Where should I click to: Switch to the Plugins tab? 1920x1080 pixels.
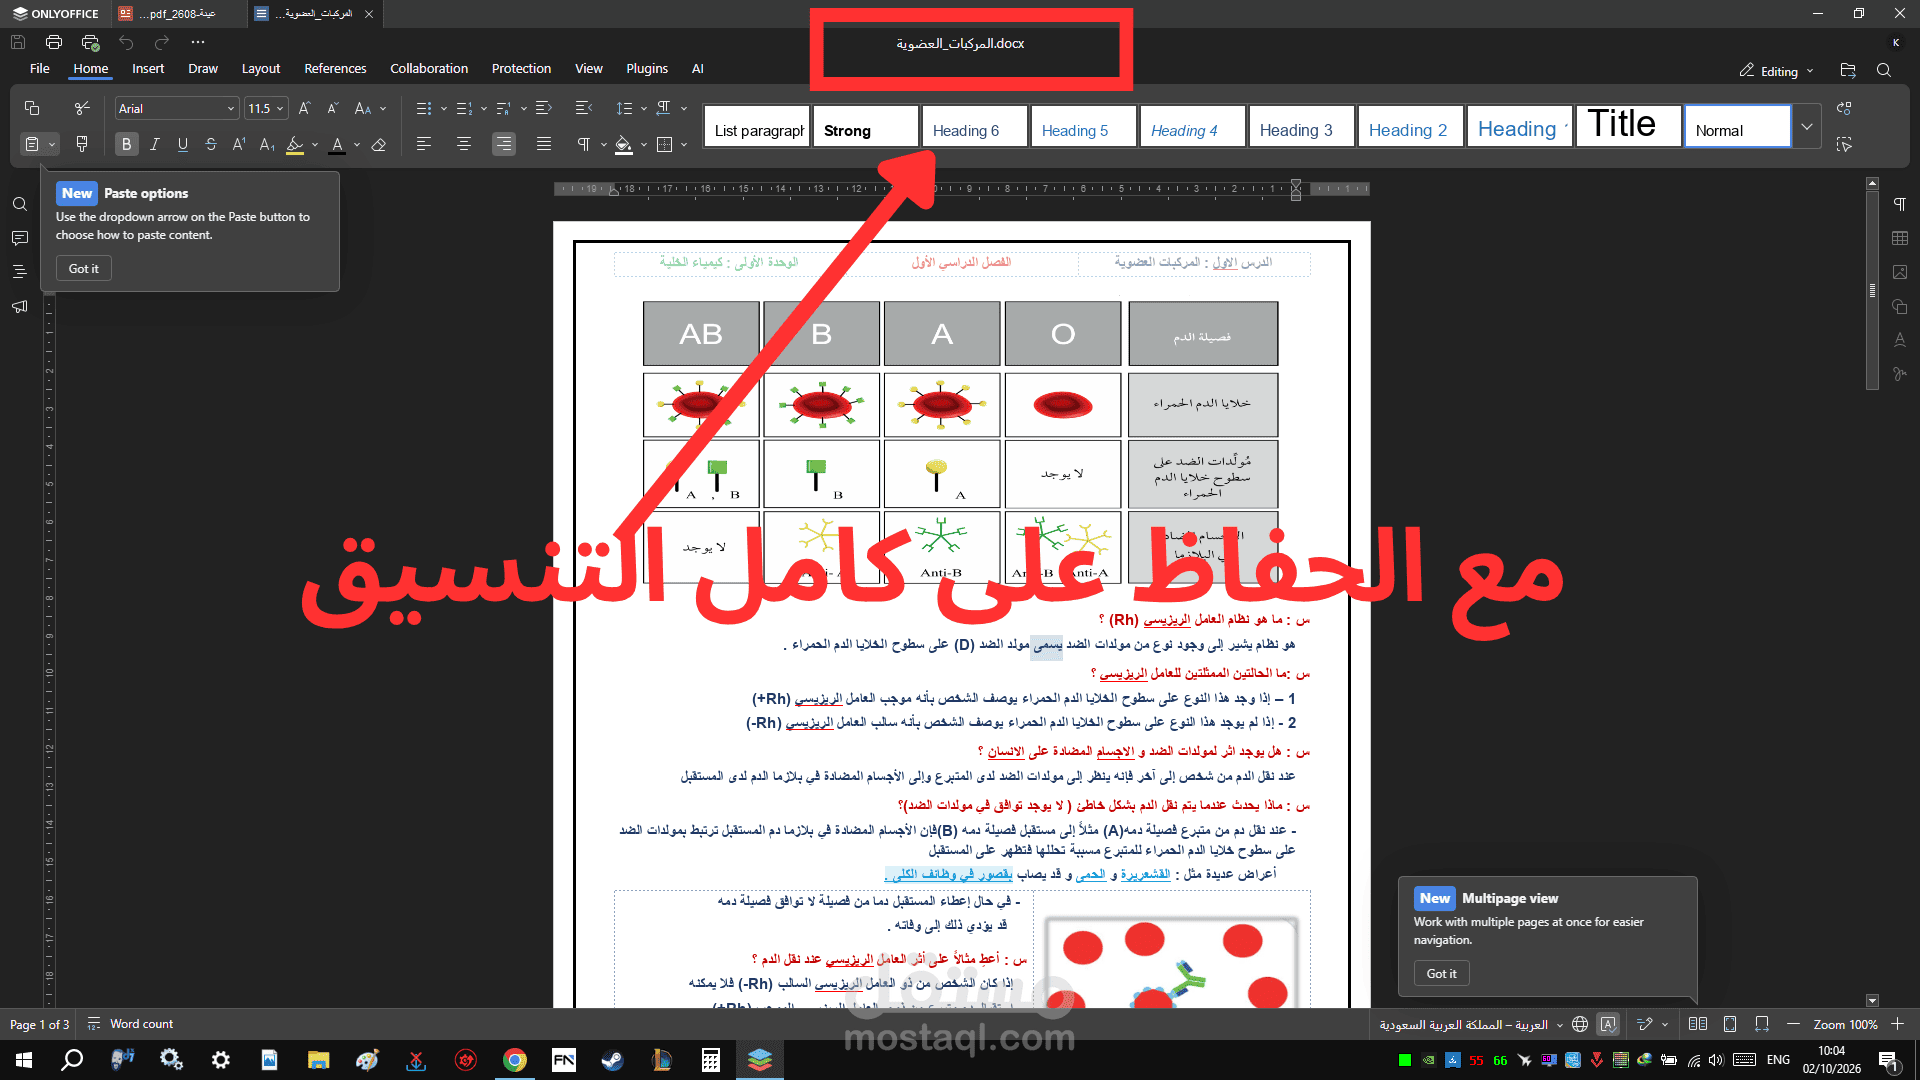(647, 68)
